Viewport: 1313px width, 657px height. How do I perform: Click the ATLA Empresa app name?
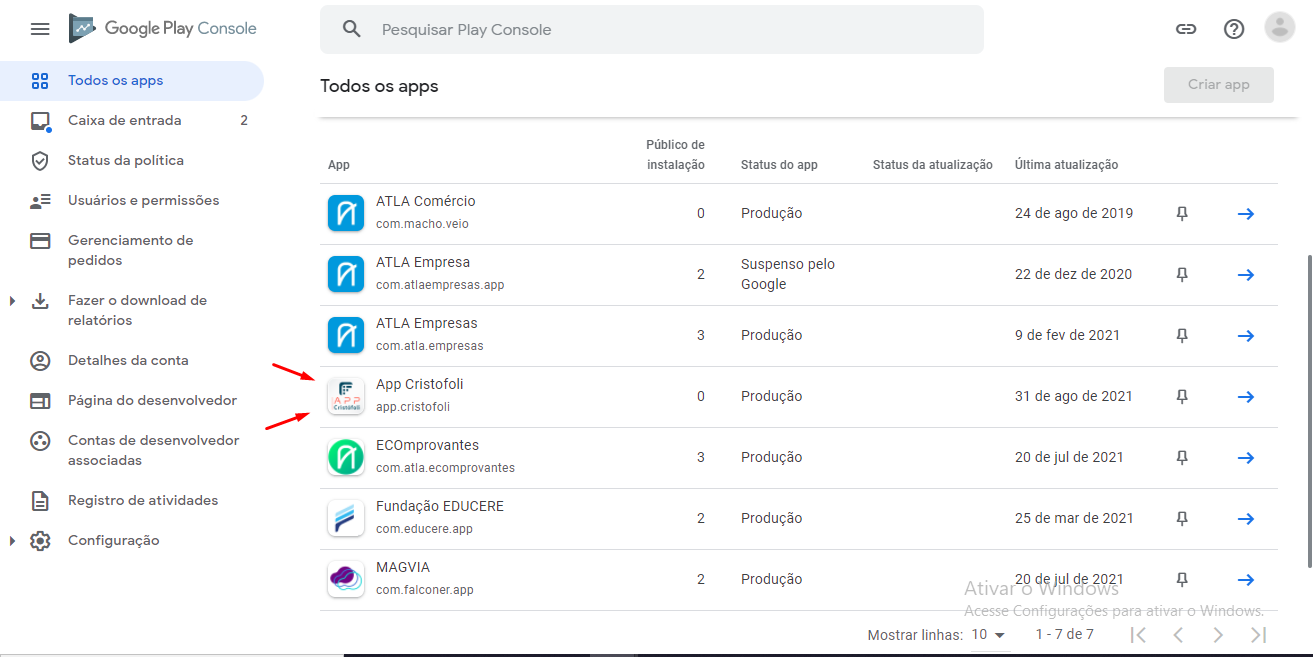click(x=423, y=262)
